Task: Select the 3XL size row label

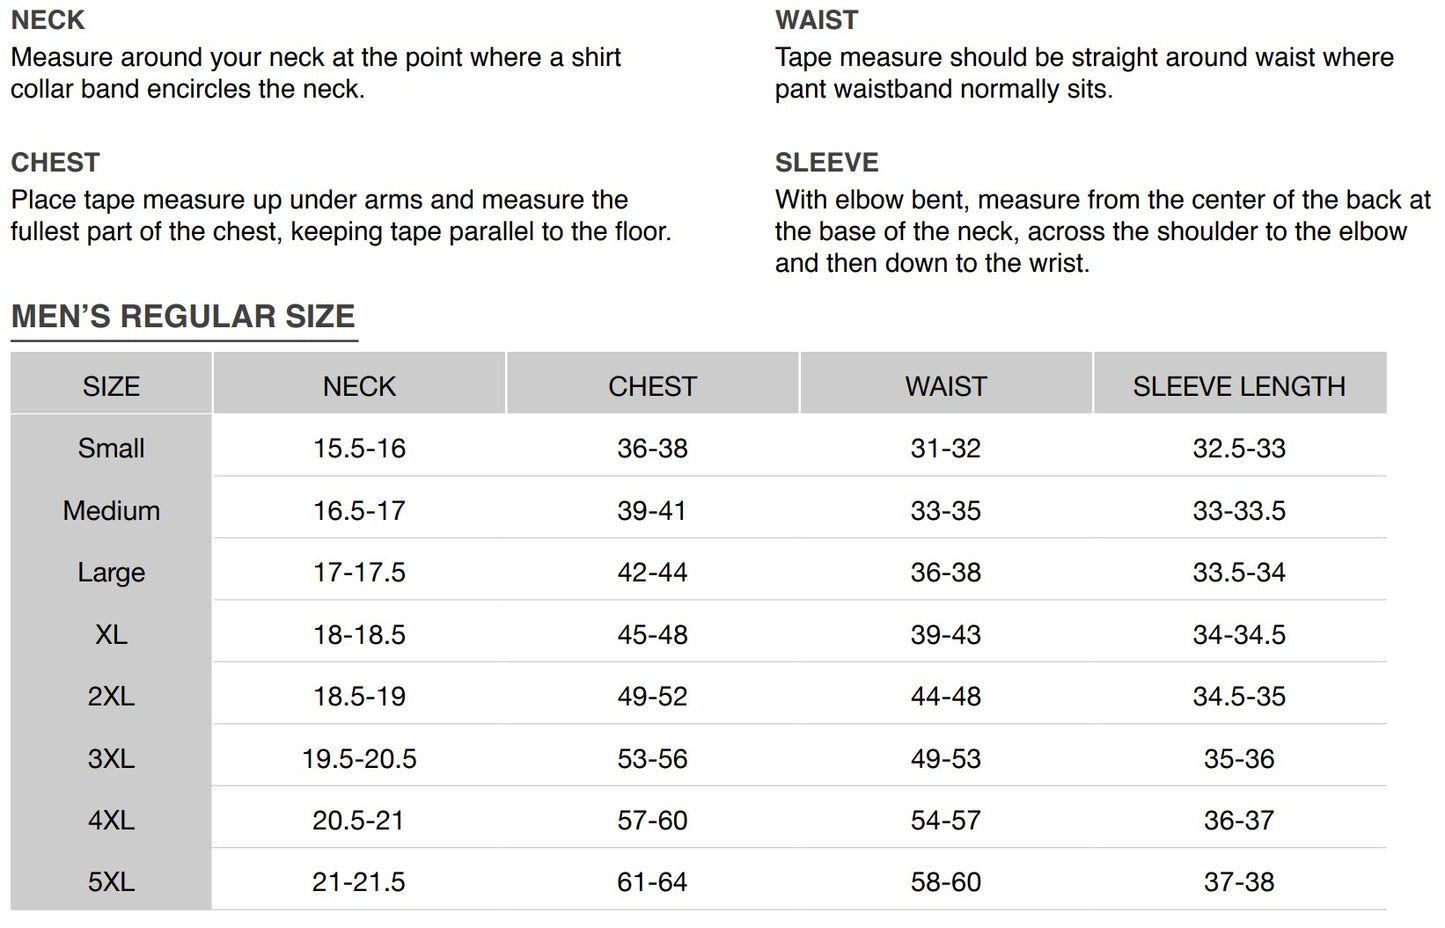Action: point(111,758)
